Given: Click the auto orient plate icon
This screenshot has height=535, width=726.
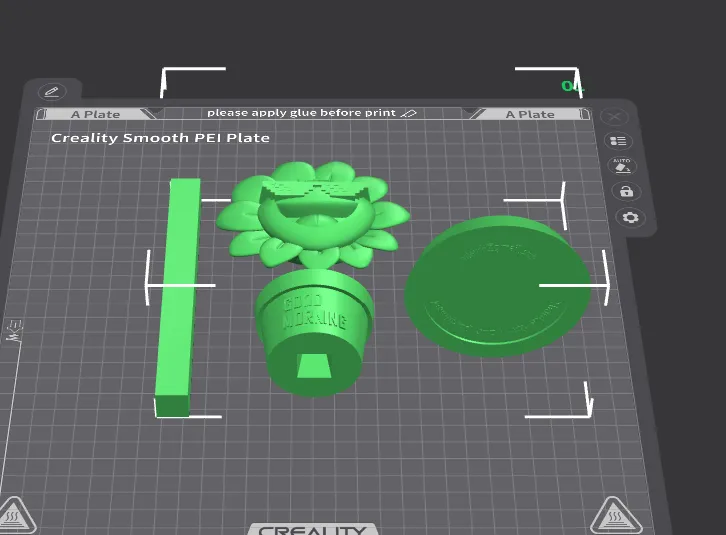Looking at the screenshot, I should coord(622,166).
